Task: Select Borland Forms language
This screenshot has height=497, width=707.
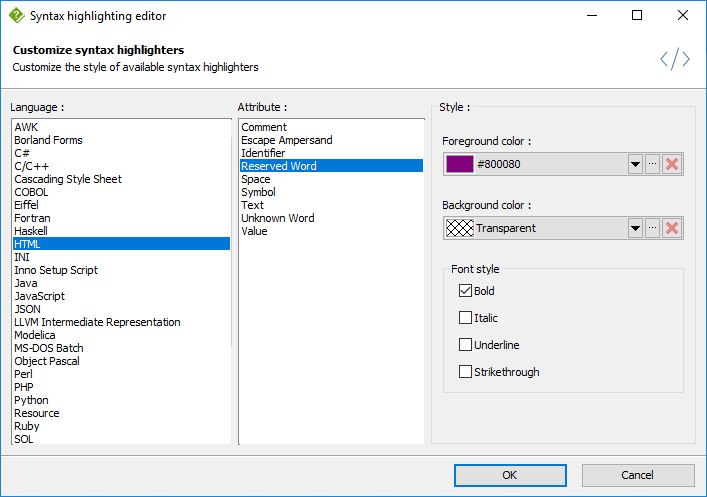Action: coord(122,140)
